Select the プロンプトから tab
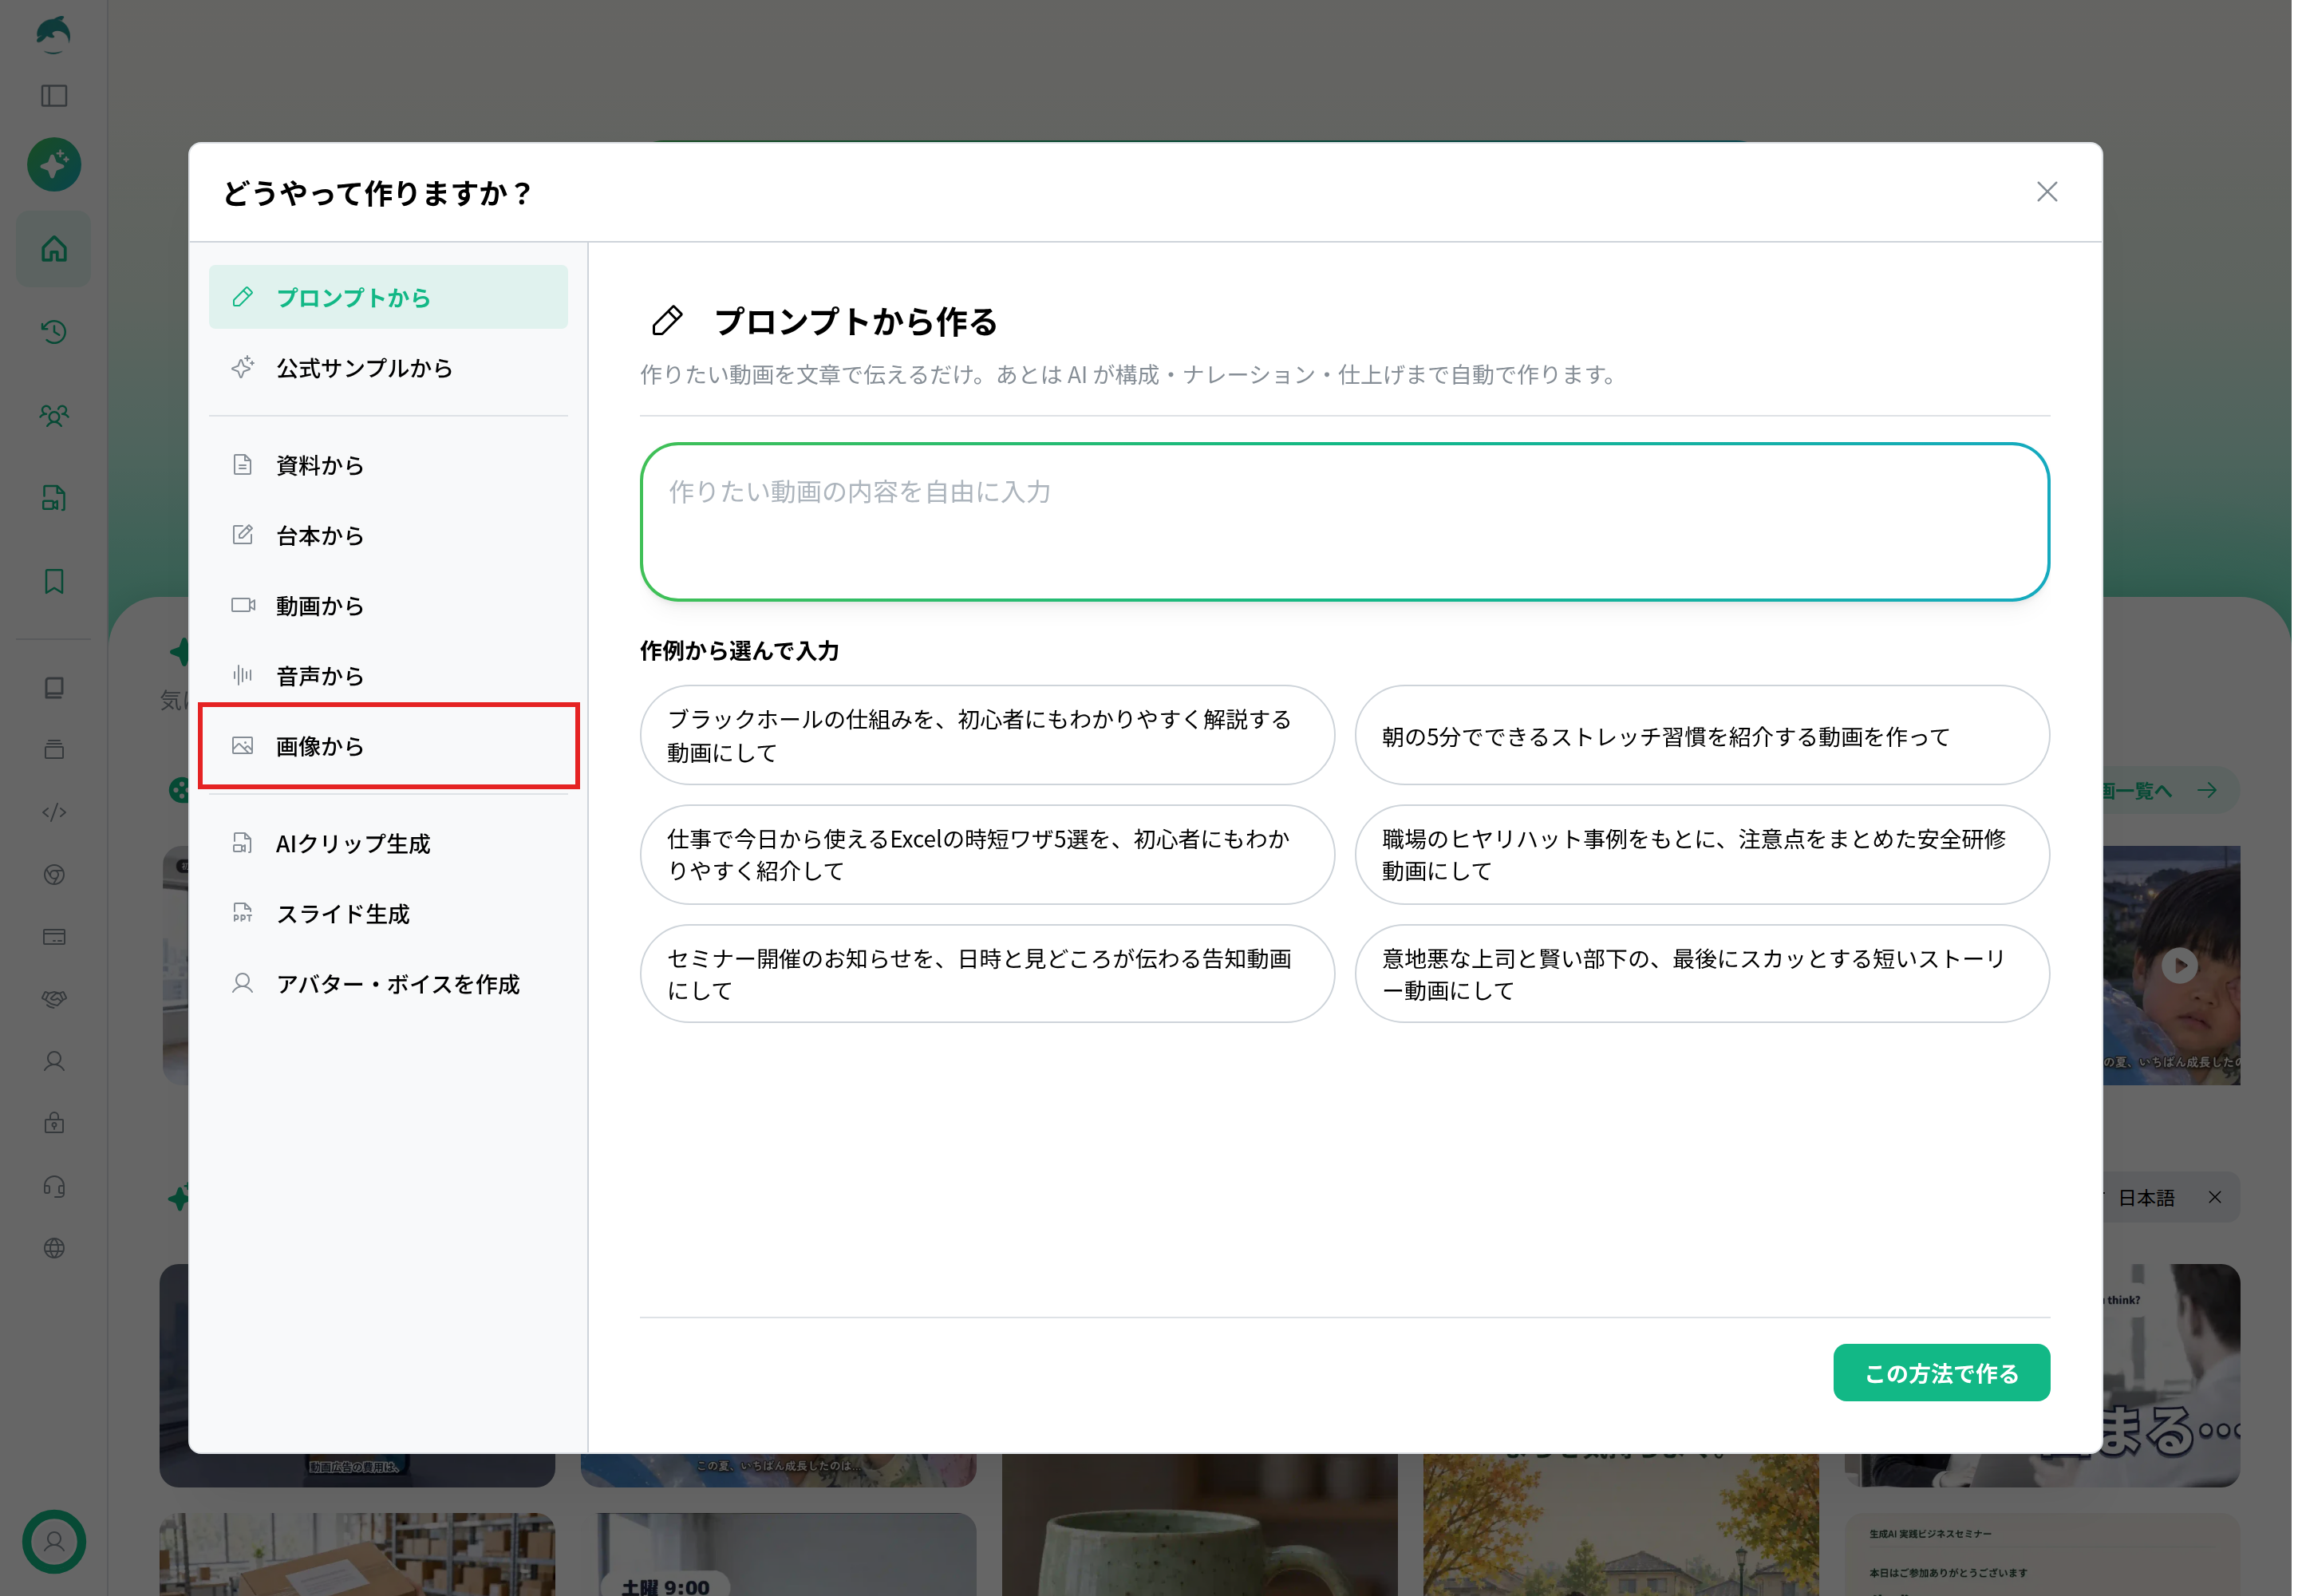The image size is (2298, 1596). (388, 297)
